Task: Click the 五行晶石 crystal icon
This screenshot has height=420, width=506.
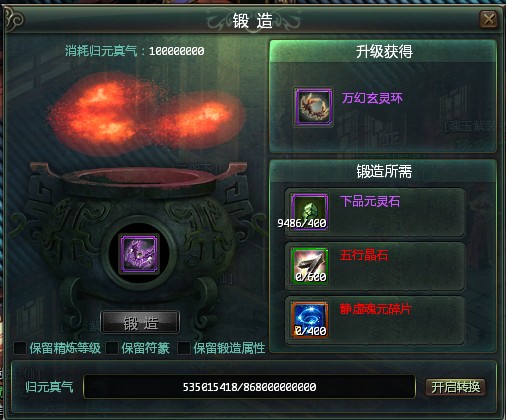Action: (x=309, y=266)
